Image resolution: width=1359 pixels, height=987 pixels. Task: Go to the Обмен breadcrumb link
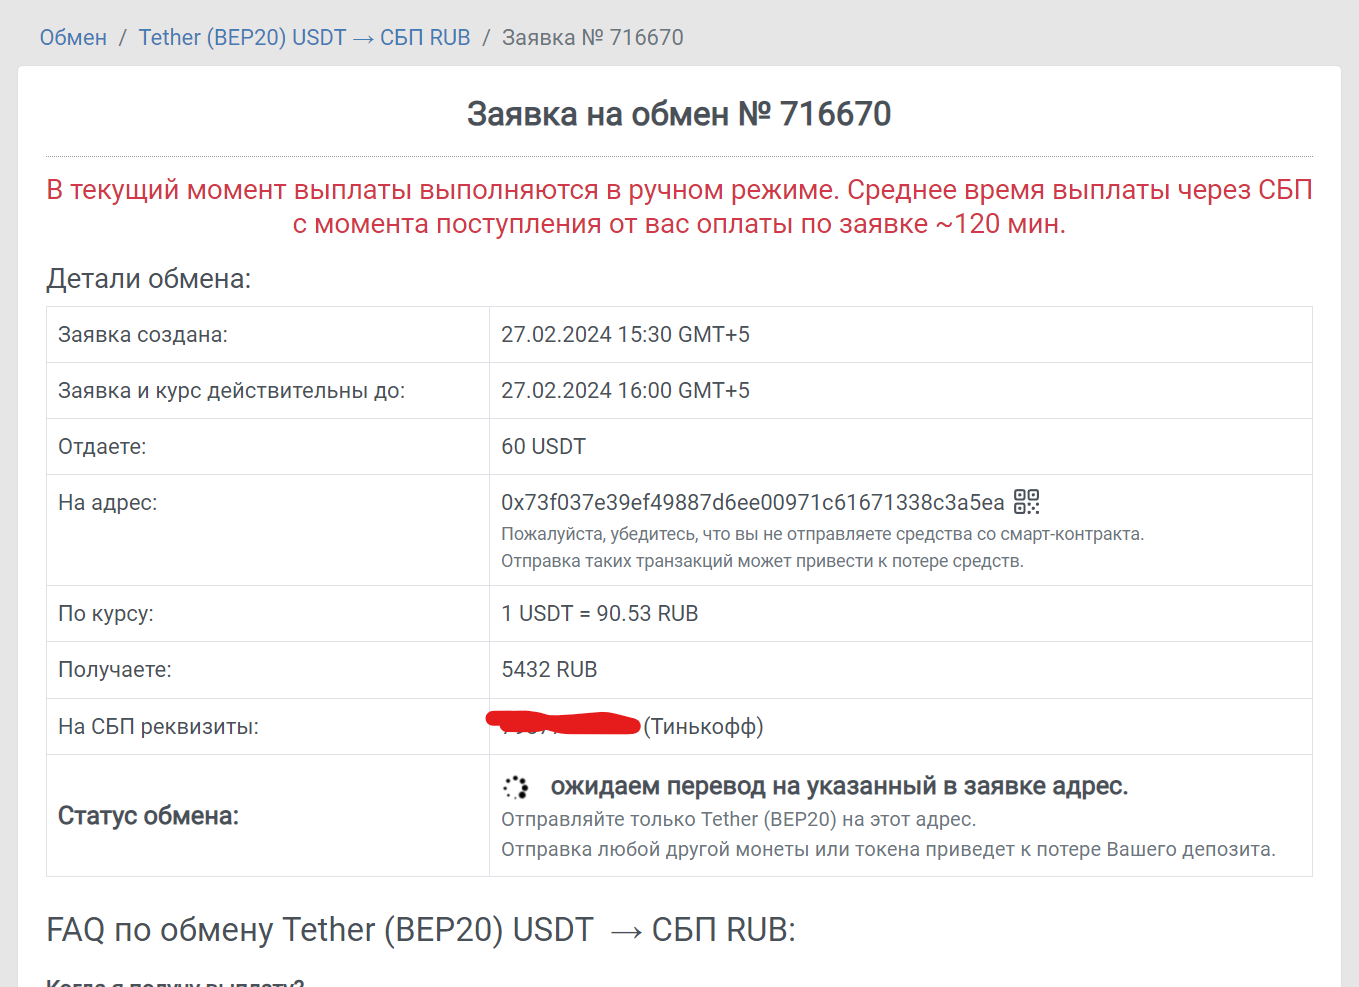pyautogui.click(x=73, y=38)
